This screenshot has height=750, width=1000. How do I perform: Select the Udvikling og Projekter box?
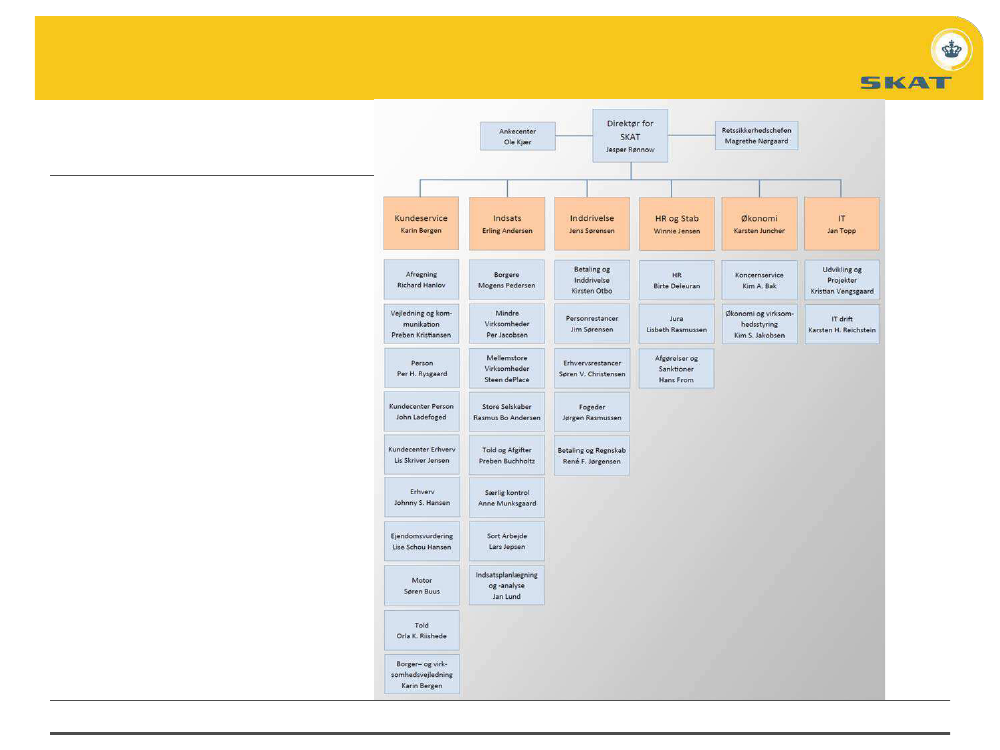[842, 279]
